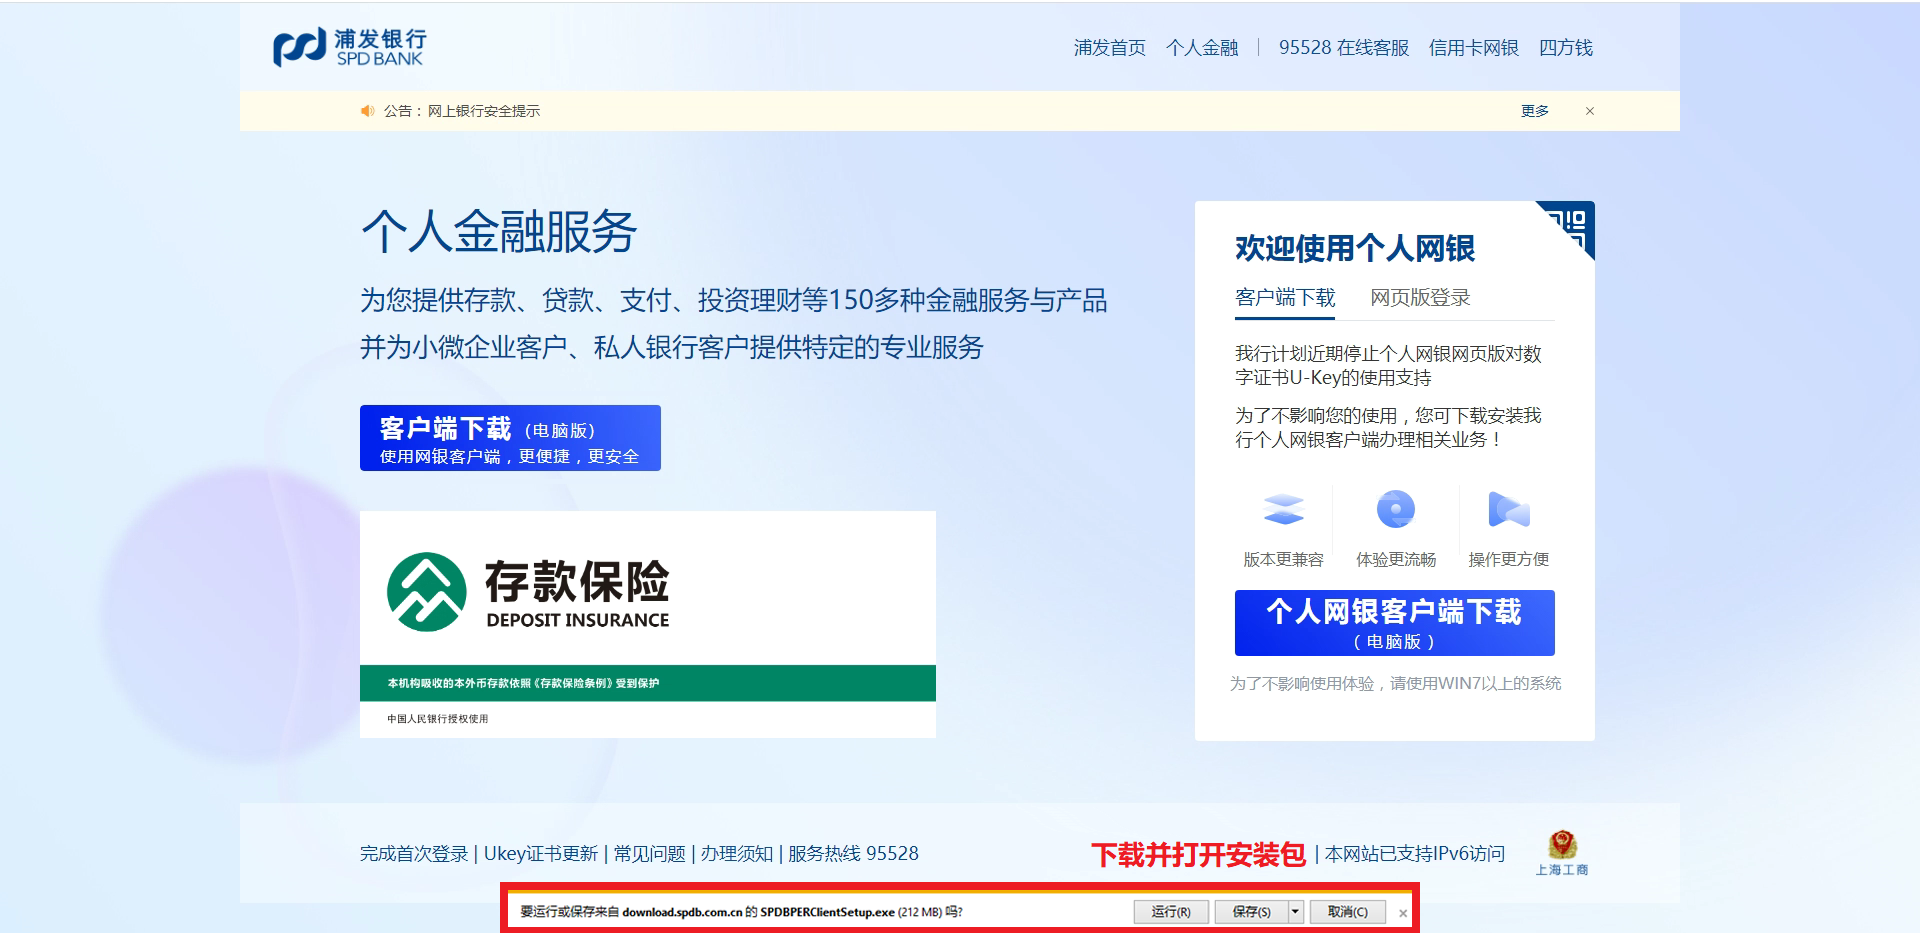The height and width of the screenshot is (933, 1920).
Task: Open 常见问题 footer link
Action: pyautogui.click(x=650, y=853)
